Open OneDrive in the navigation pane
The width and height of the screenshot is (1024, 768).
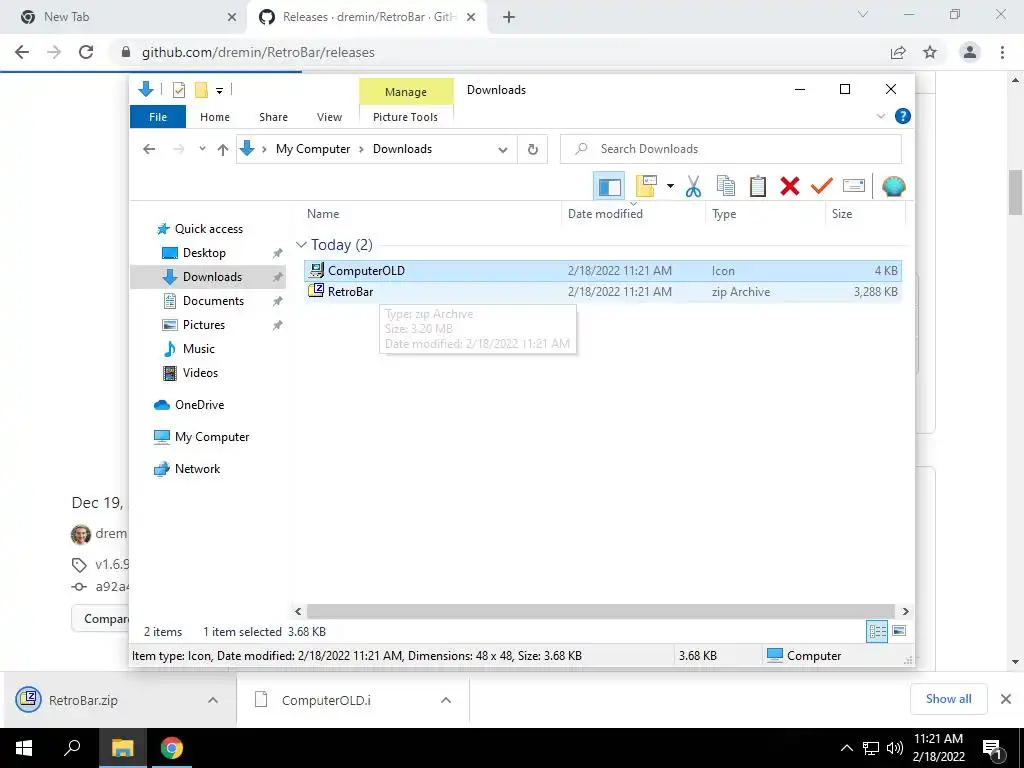pos(199,405)
